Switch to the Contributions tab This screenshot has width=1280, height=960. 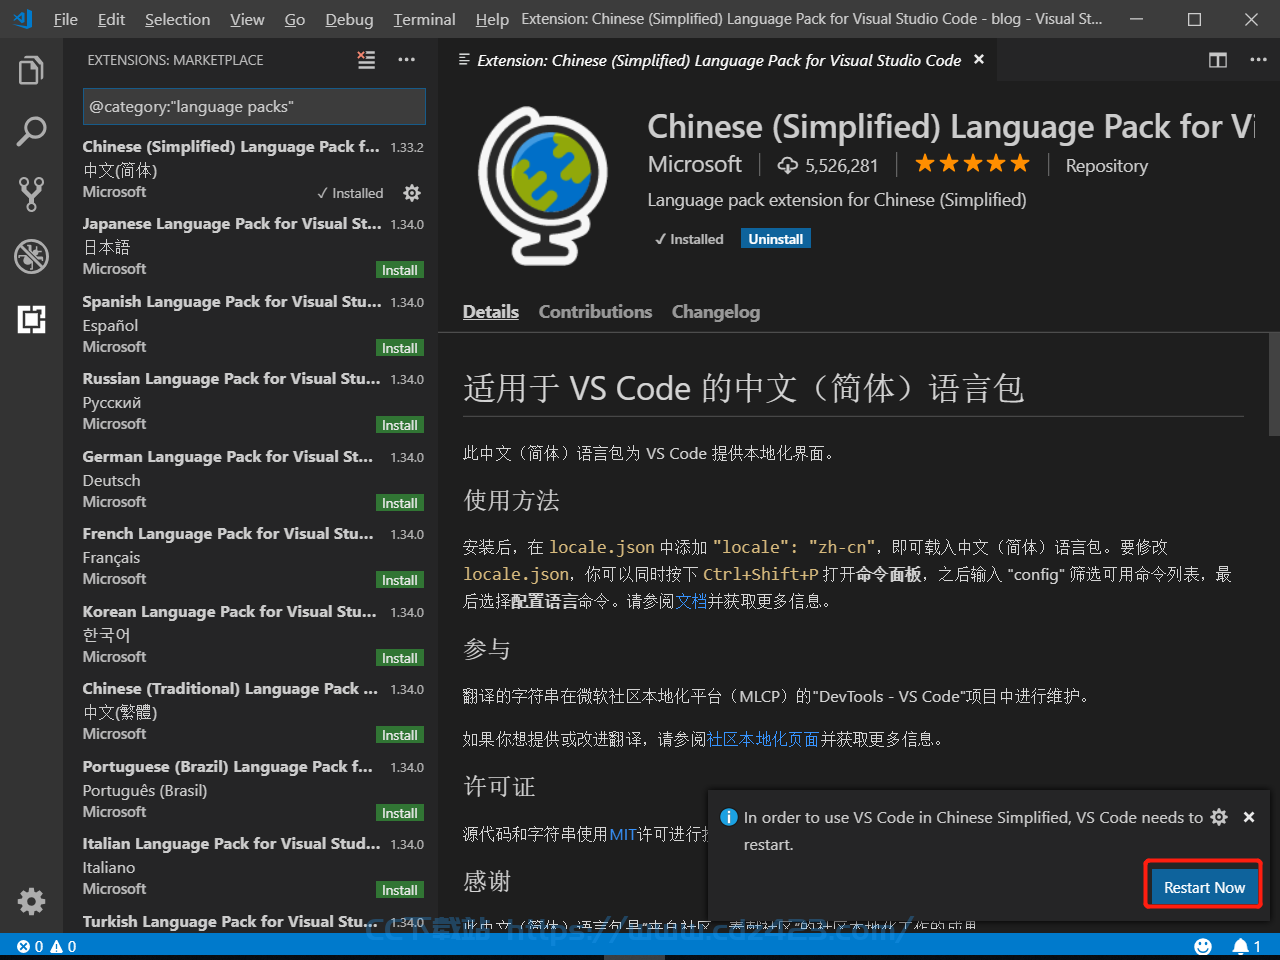pyautogui.click(x=595, y=312)
